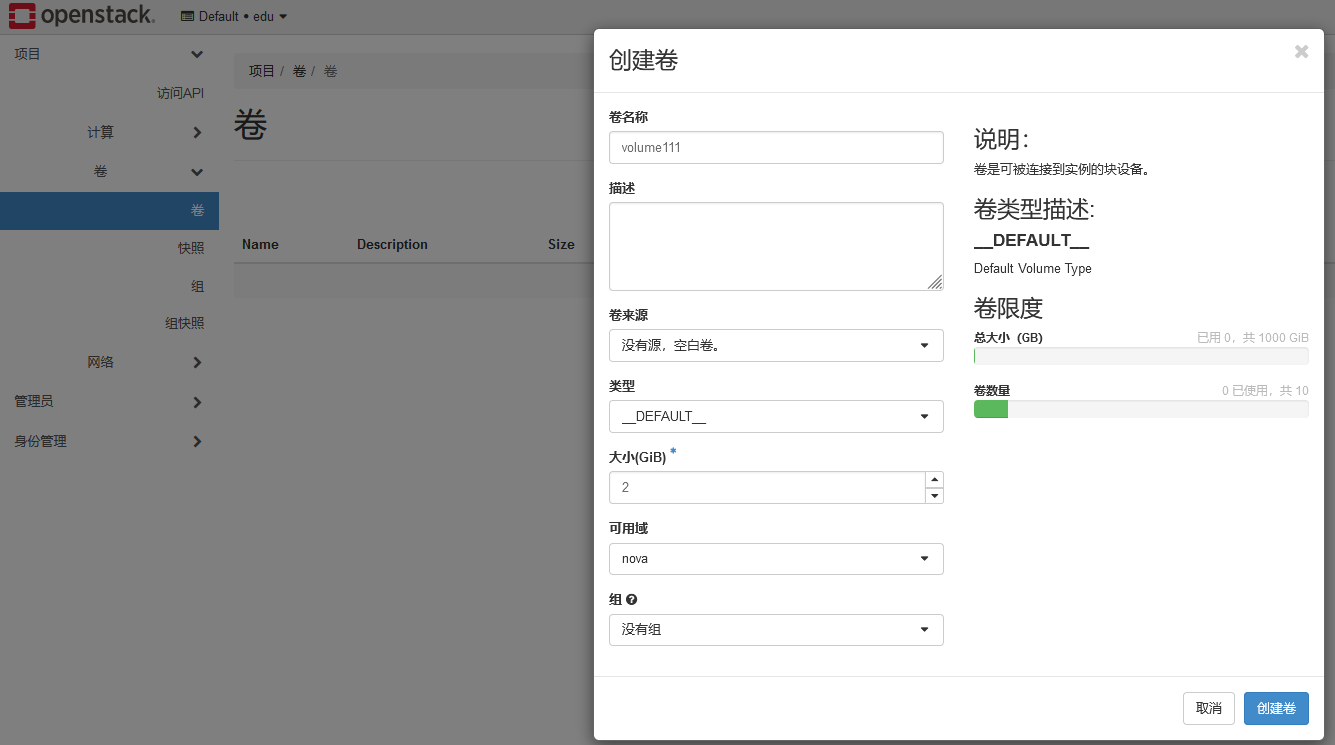Click into the 描述 text area
The image size is (1335, 745).
tap(775, 246)
